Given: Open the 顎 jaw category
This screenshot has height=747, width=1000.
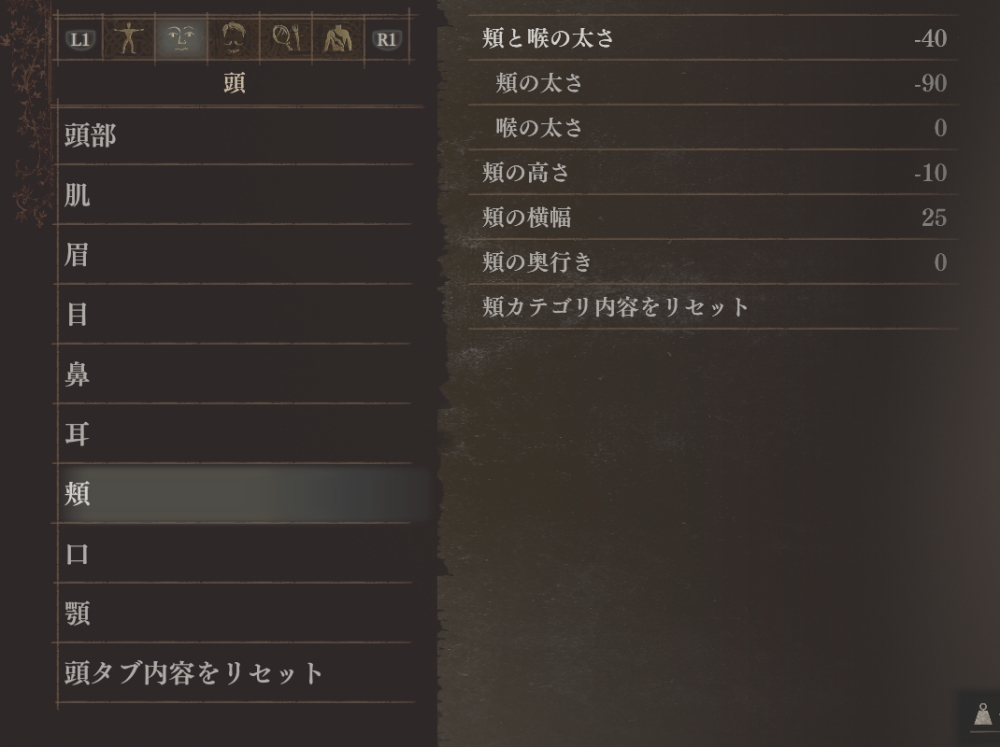Looking at the screenshot, I should tap(235, 613).
